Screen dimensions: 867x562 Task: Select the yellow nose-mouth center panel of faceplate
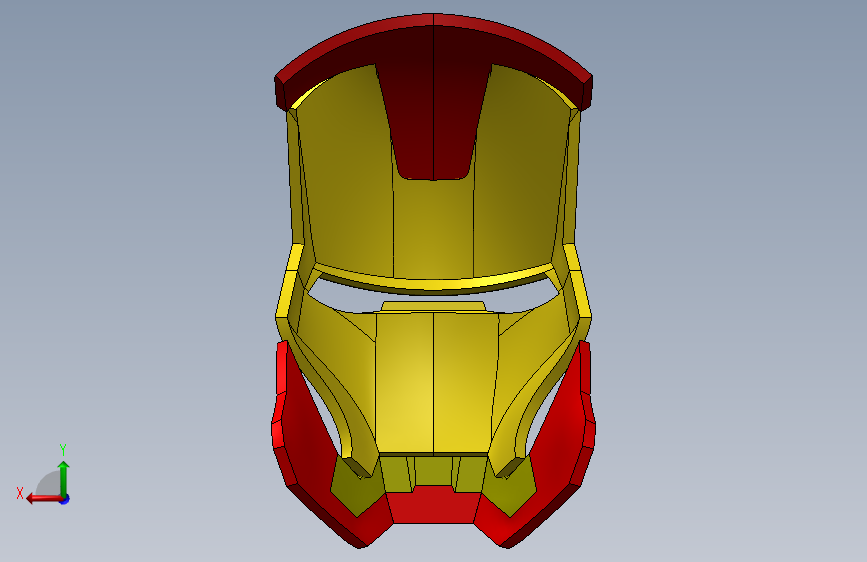[433, 383]
